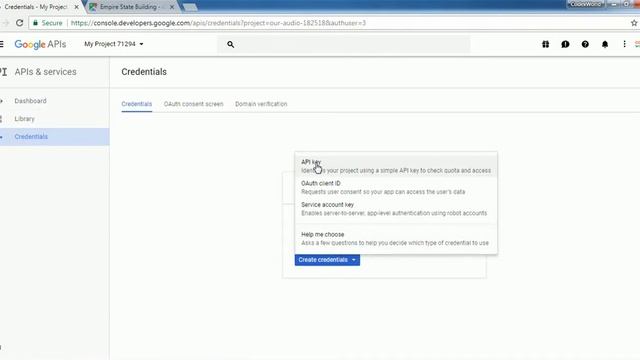This screenshot has width=640, height=360.
Task: Select Help me choose option
Action: (396, 238)
